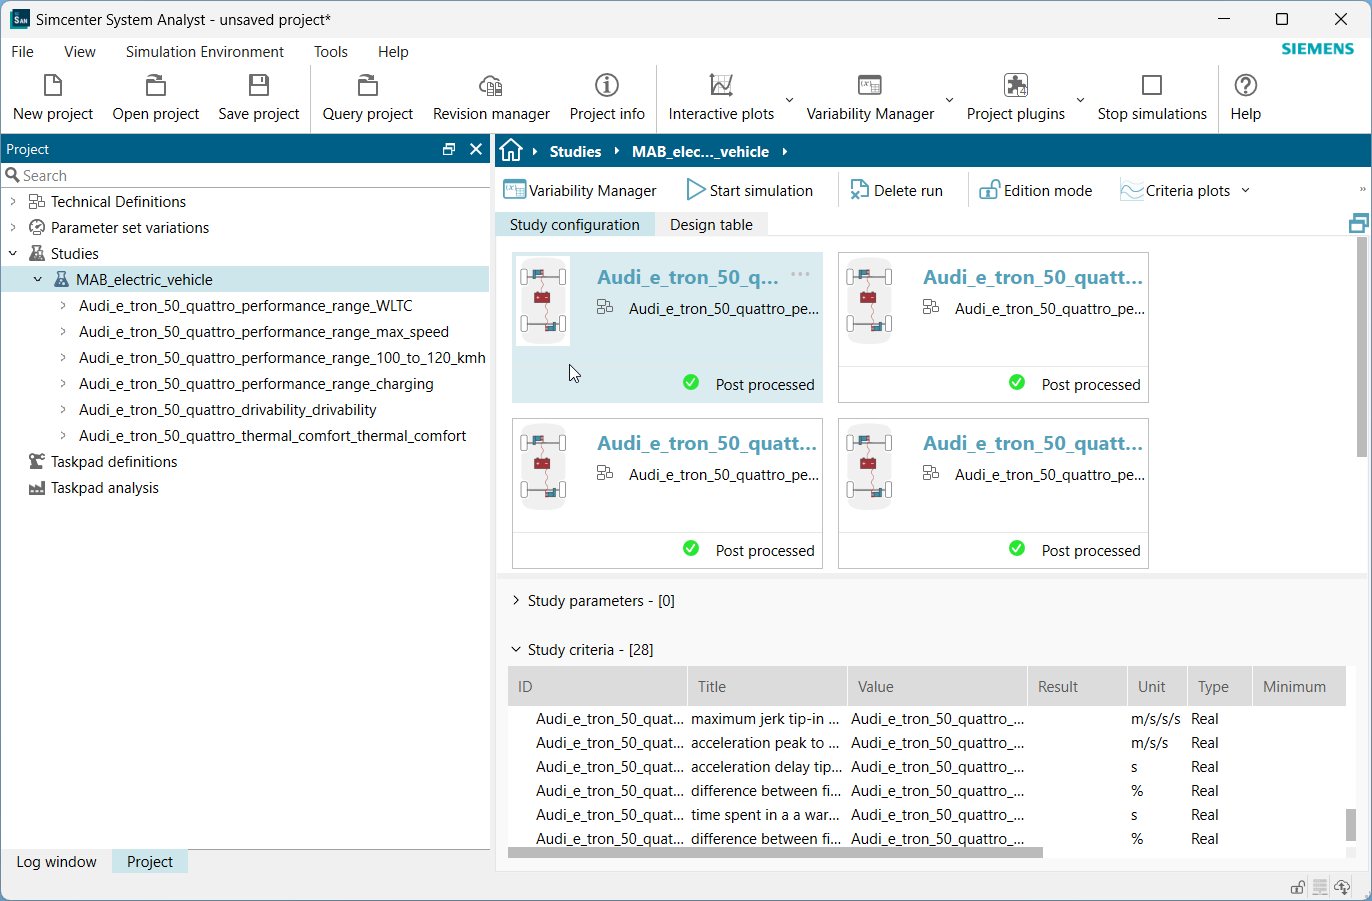The height and width of the screenshot is (901, 1372).
Task: Click the Delete run button
Action: [x=896, y=190]
